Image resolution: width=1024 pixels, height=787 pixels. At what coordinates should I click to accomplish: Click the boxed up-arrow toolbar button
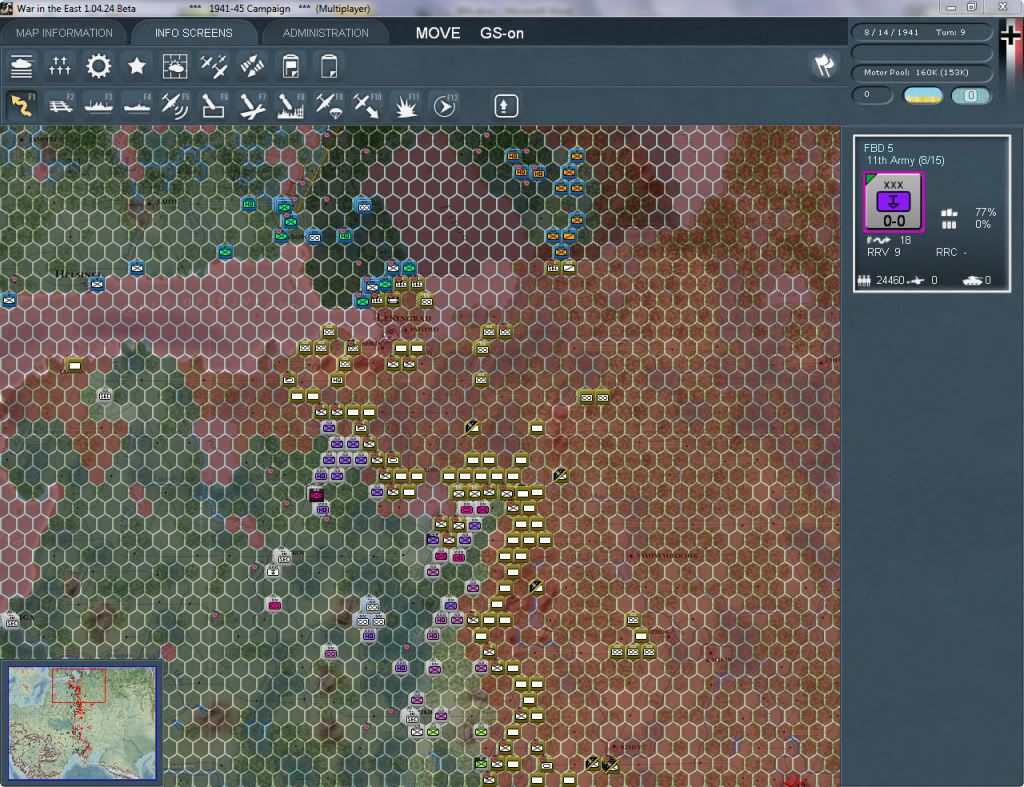(505, 106)
